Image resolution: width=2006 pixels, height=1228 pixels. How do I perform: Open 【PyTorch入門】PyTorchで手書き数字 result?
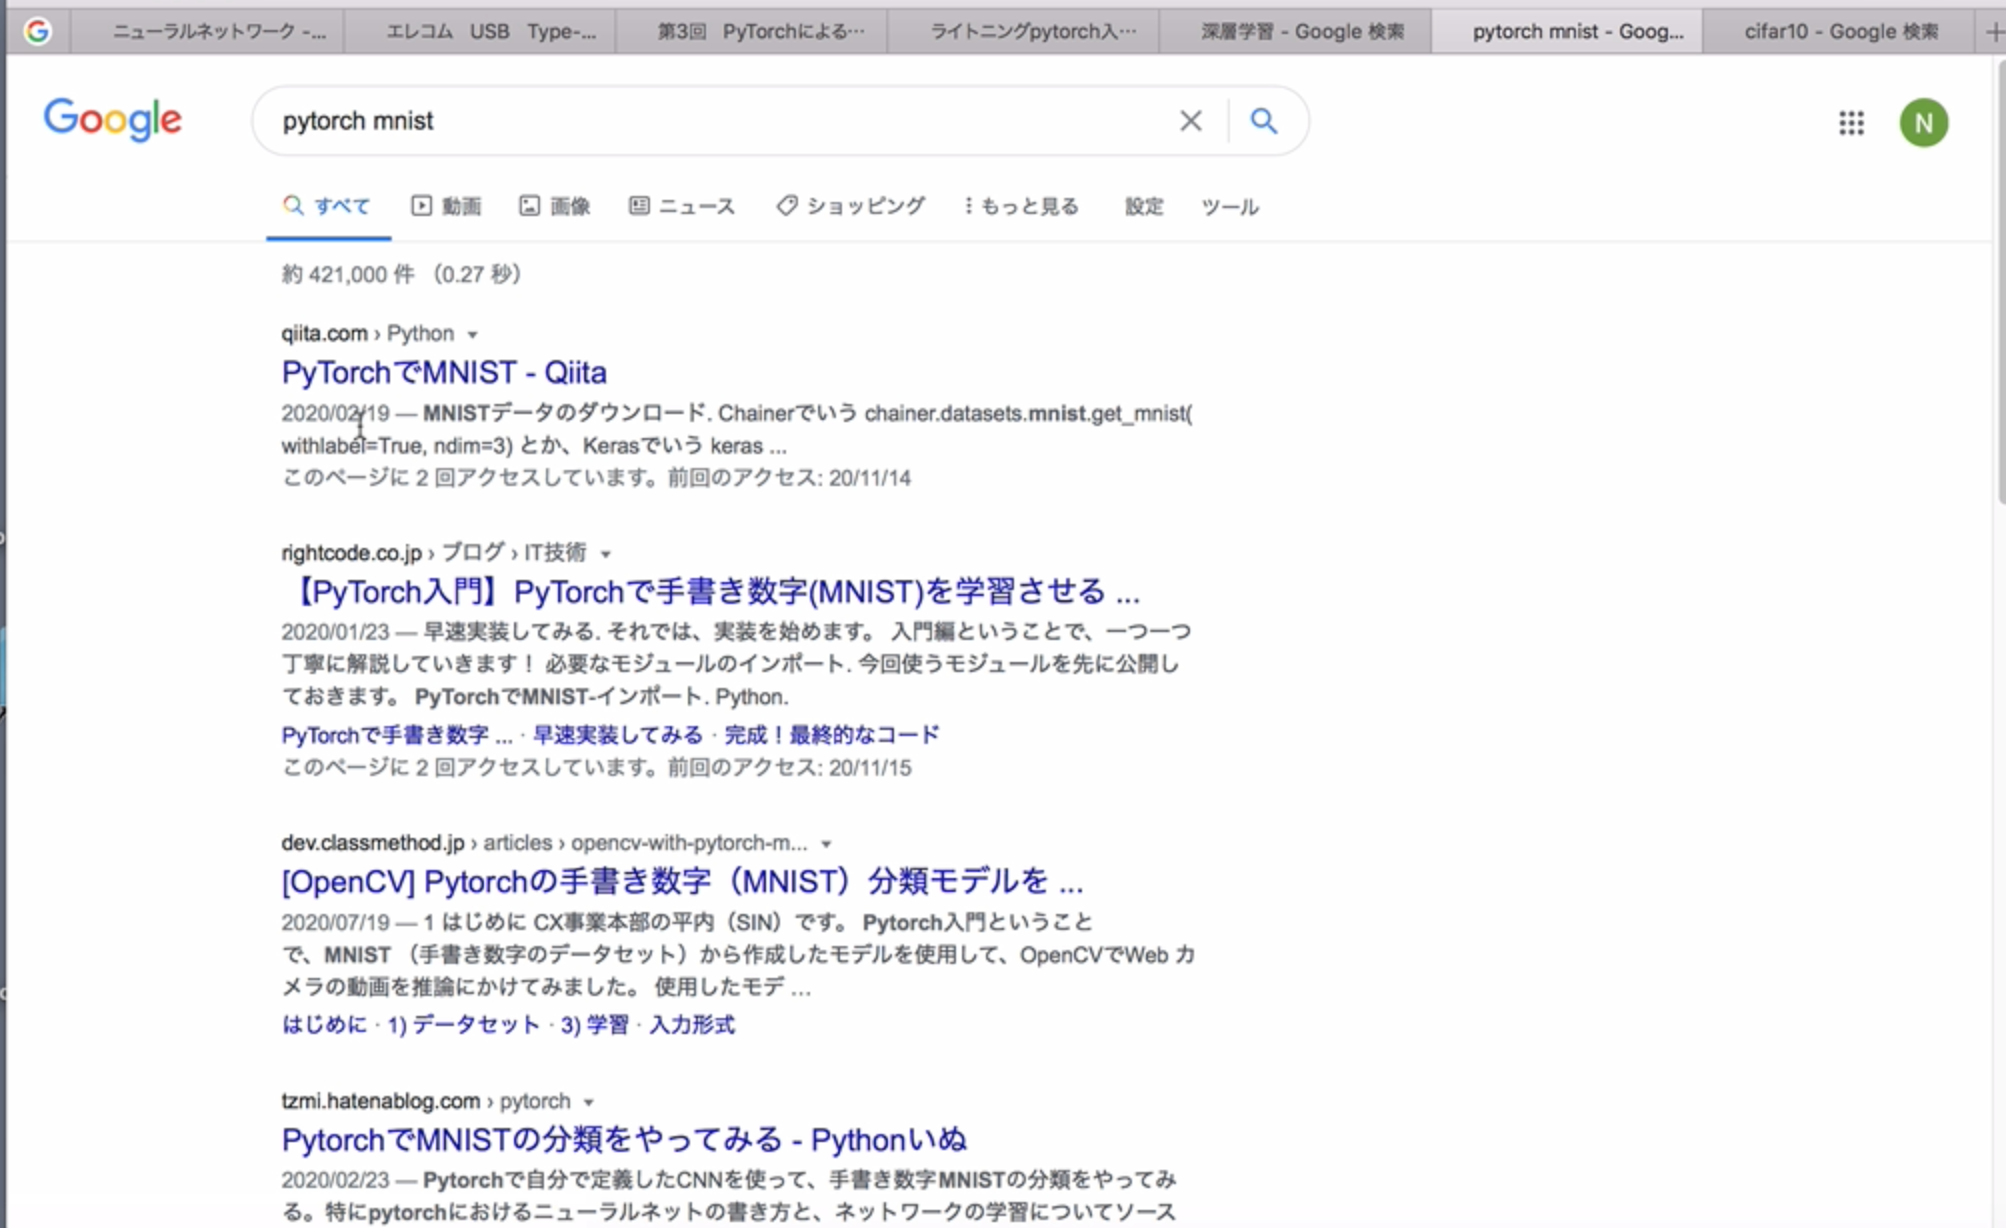pos(711,591)
